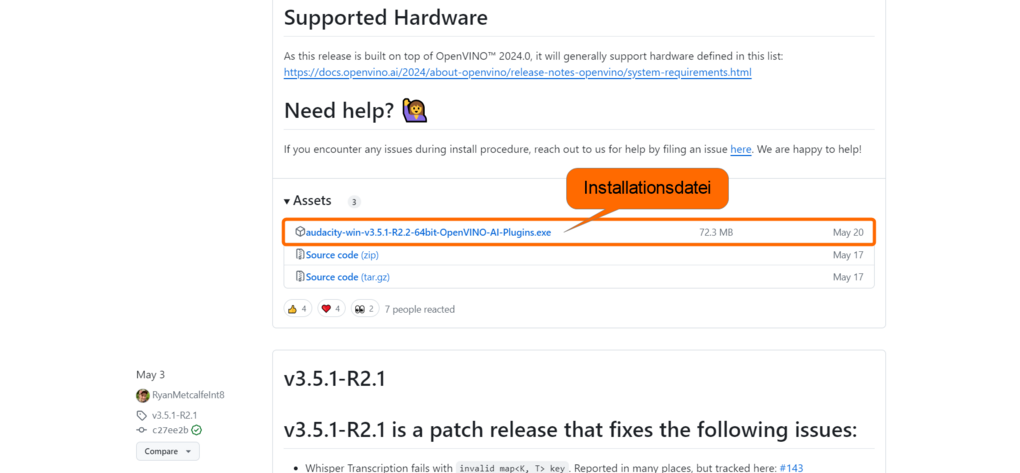The image size is (1020, 473).
Task: Click the file icon beside Source code (tar.gz)
Action: coord(300,277)
